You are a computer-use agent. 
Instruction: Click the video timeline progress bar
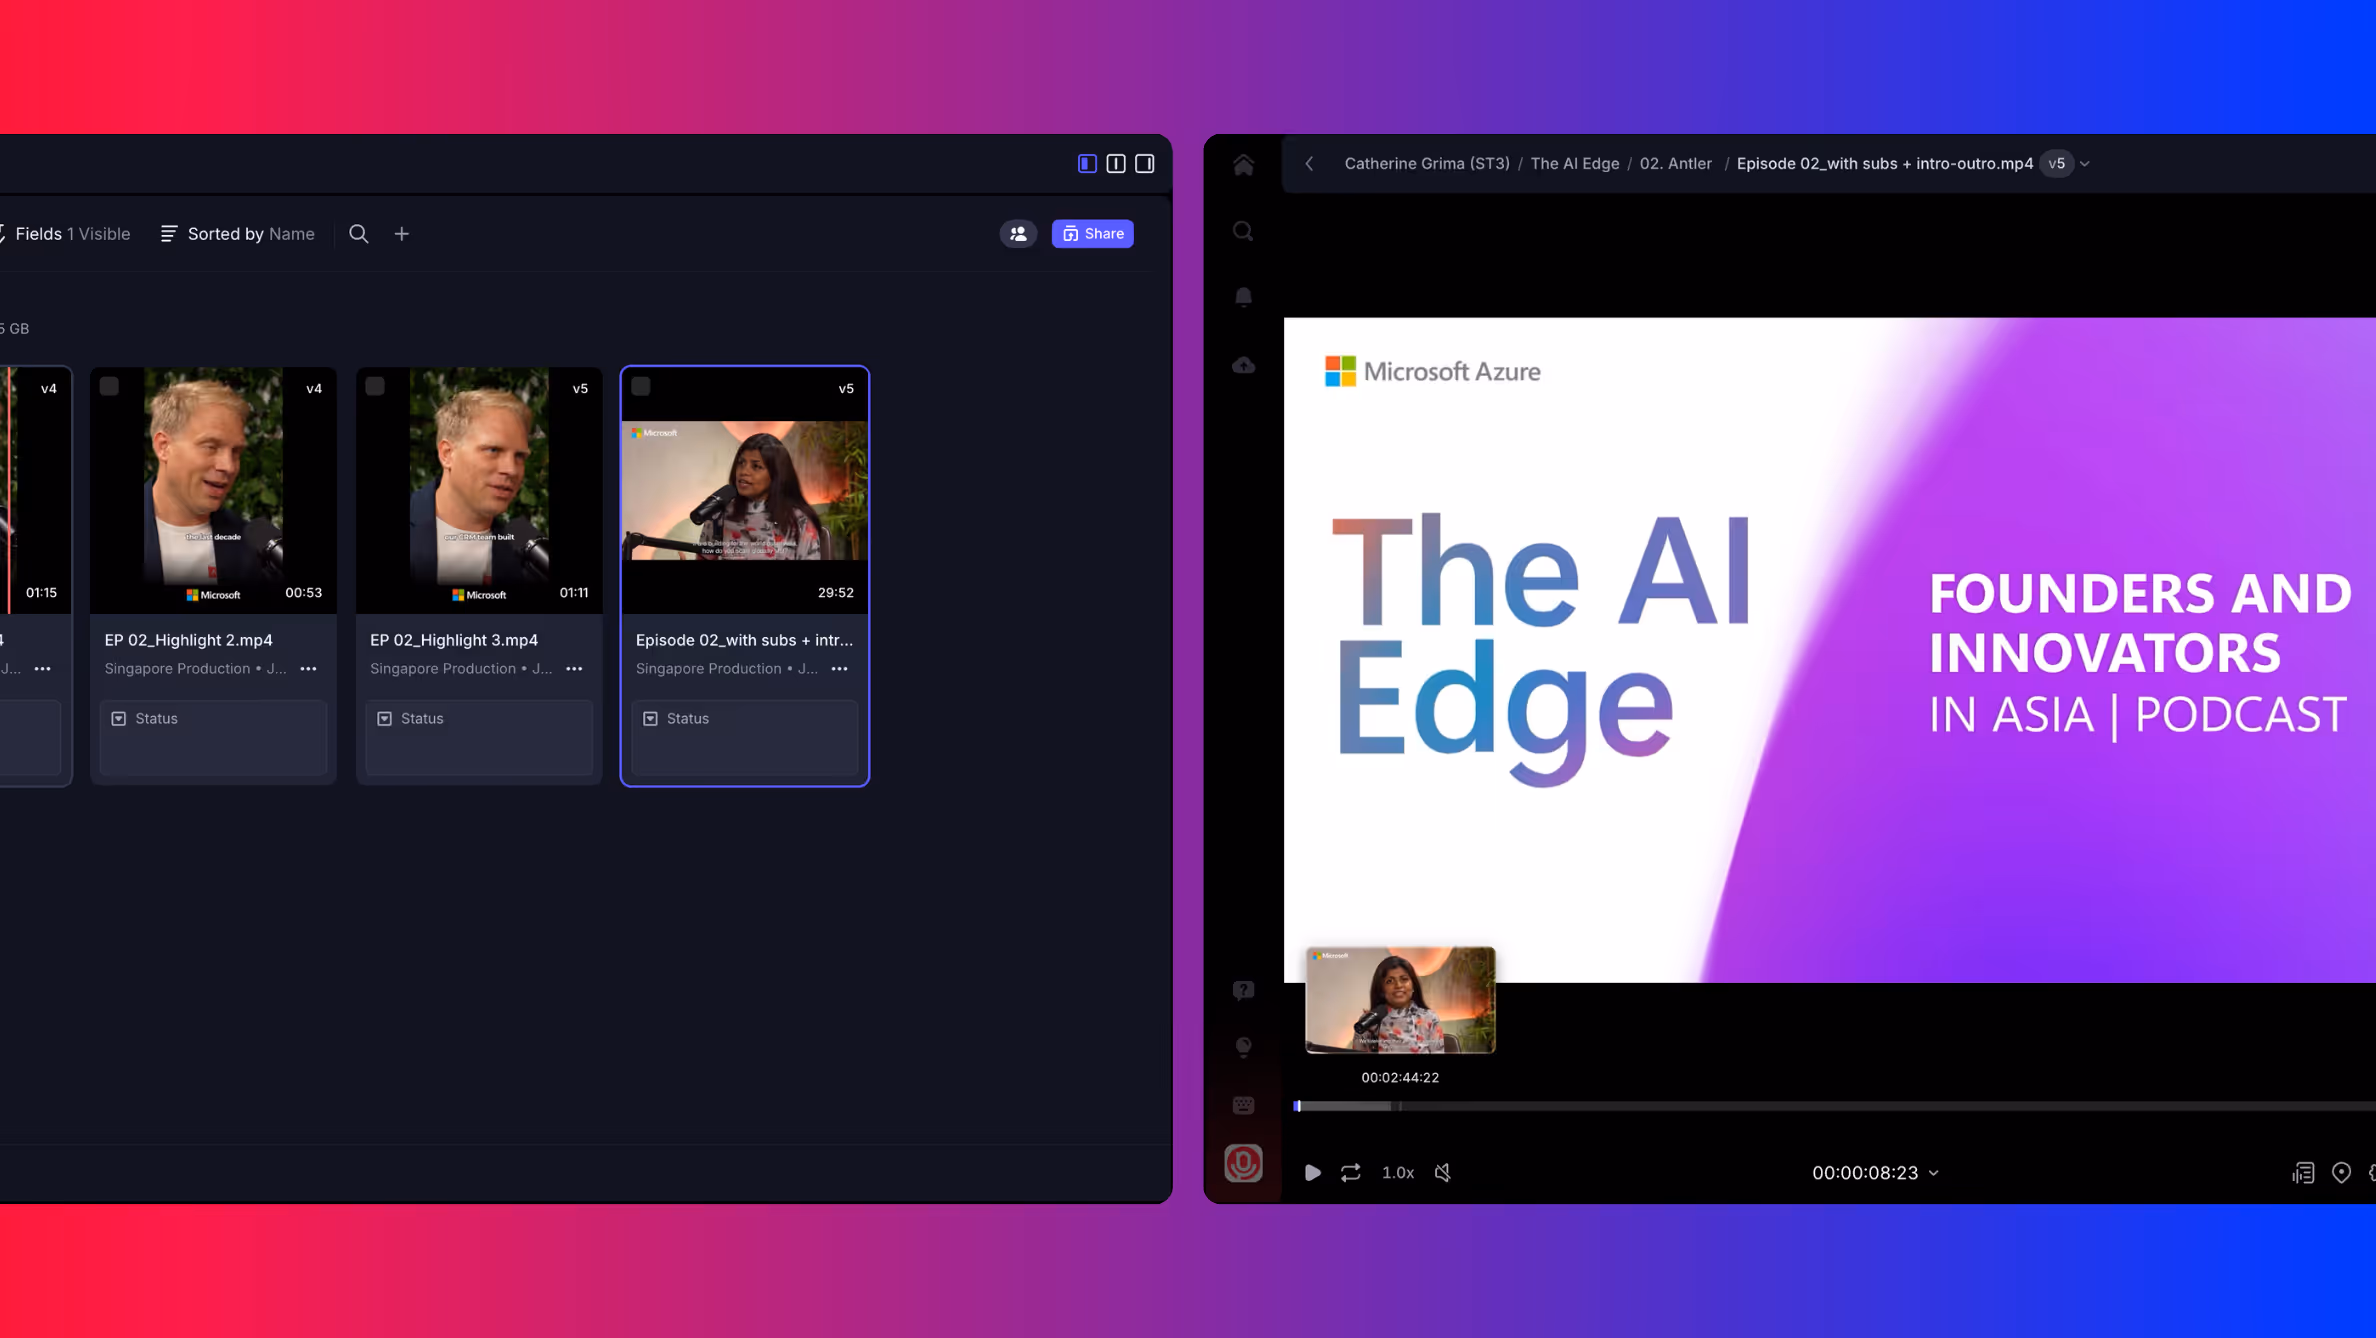pos(1835,1106)
